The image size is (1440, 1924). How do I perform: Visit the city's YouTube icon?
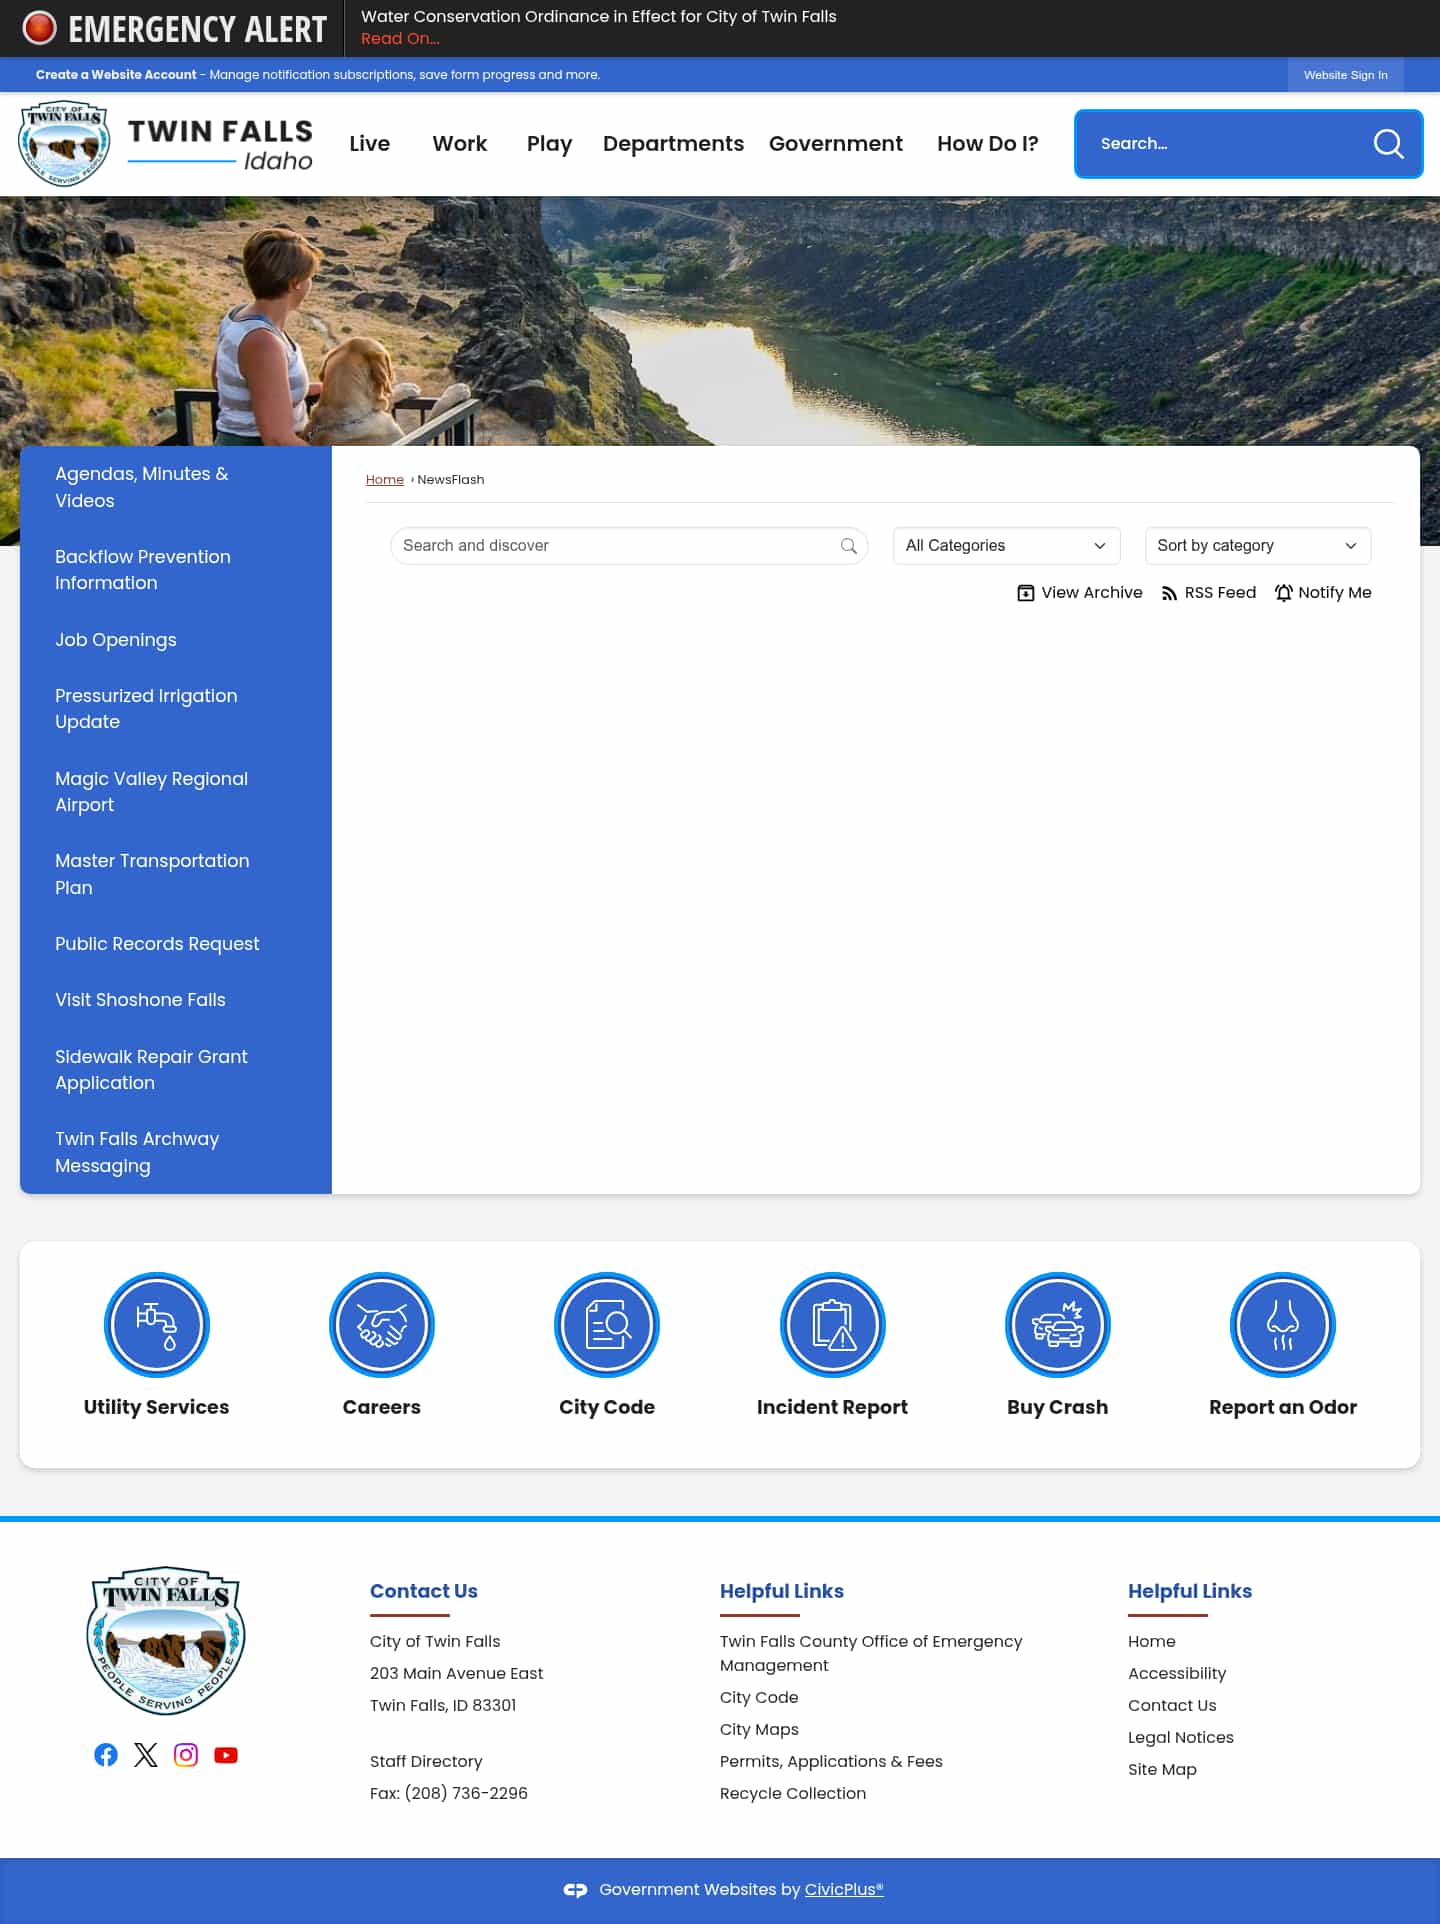(x=226, y=1755)
